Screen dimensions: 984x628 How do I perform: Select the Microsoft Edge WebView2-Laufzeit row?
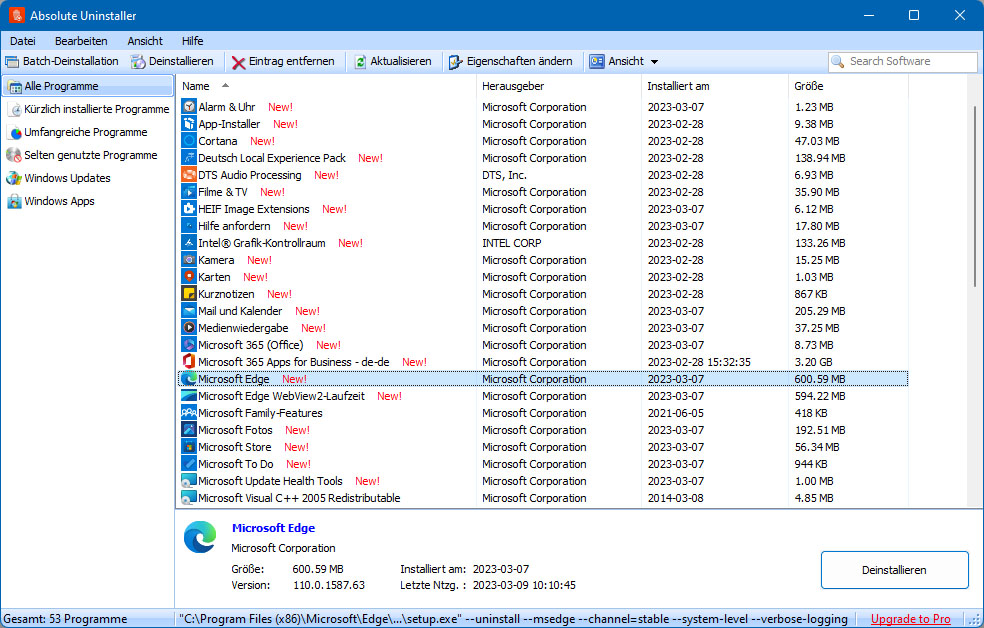tap(543, 396)
